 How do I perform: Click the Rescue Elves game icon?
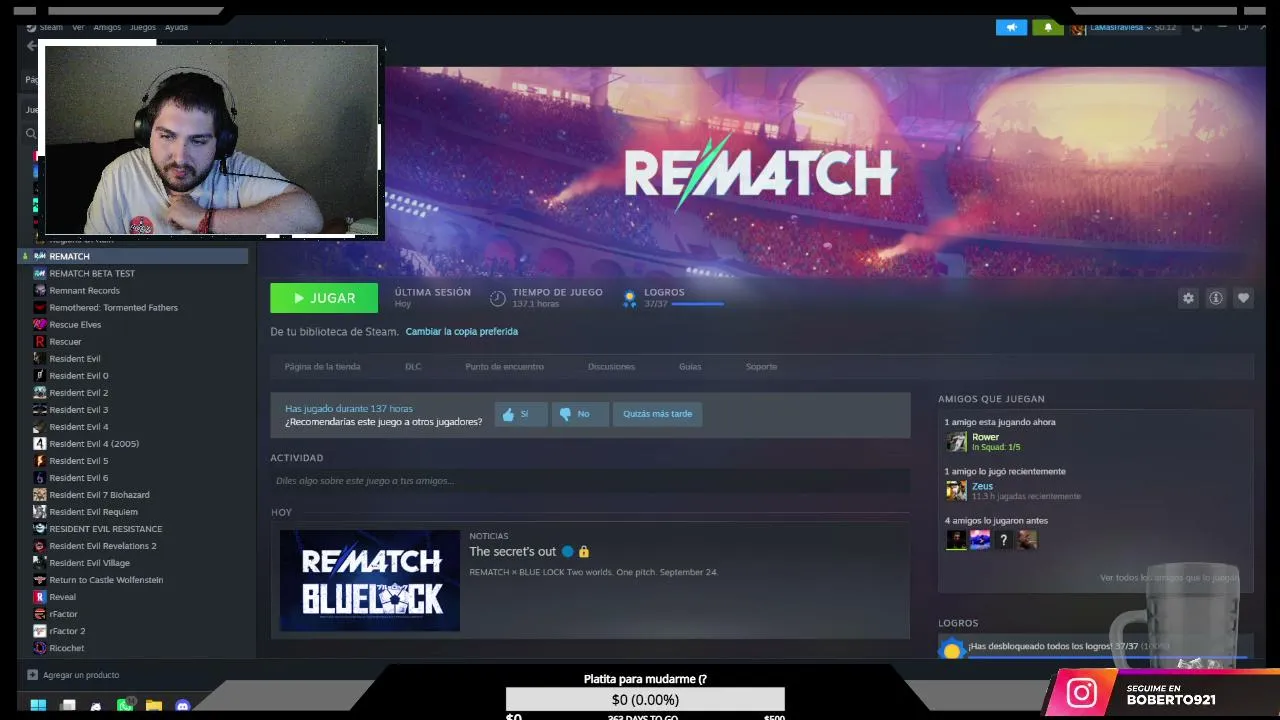[x=39, y=325]
